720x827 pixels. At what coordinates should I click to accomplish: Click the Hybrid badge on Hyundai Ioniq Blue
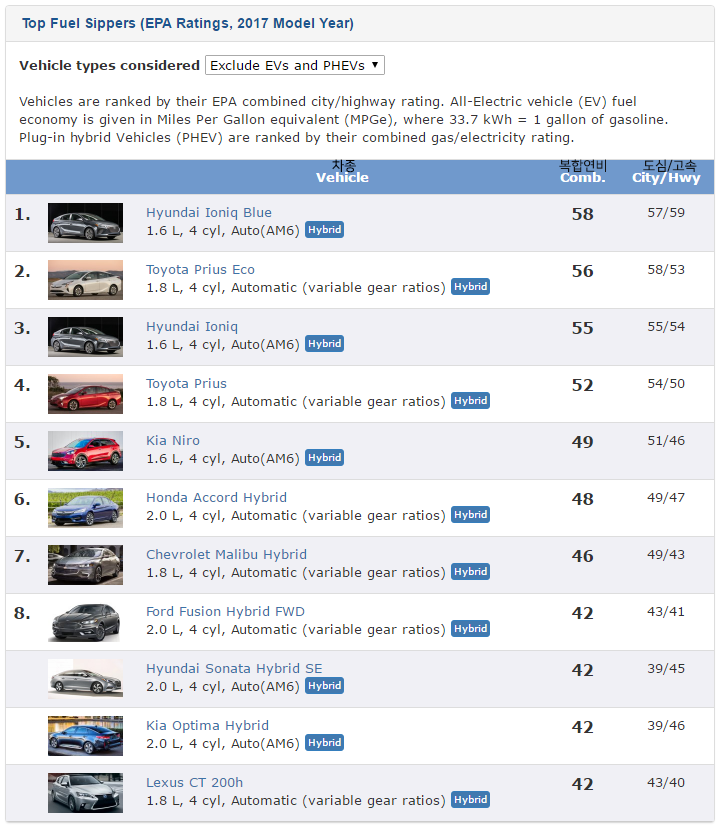point(324,230)
